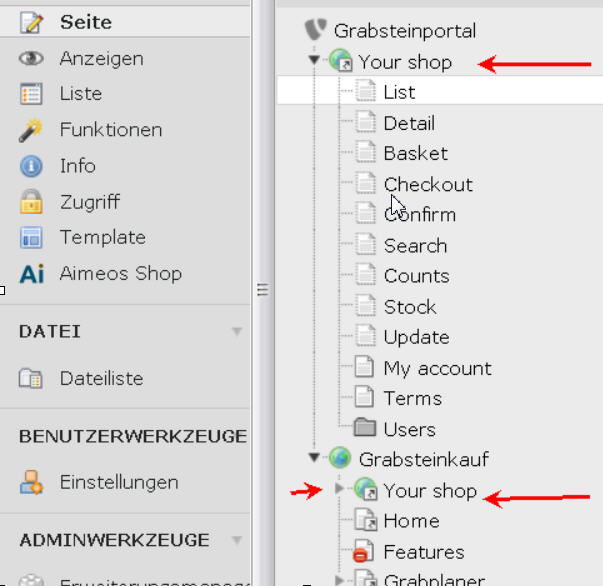Click the Zugriff padlock icon
Screen dimensions: 603x586
click(x=32, y=202)
